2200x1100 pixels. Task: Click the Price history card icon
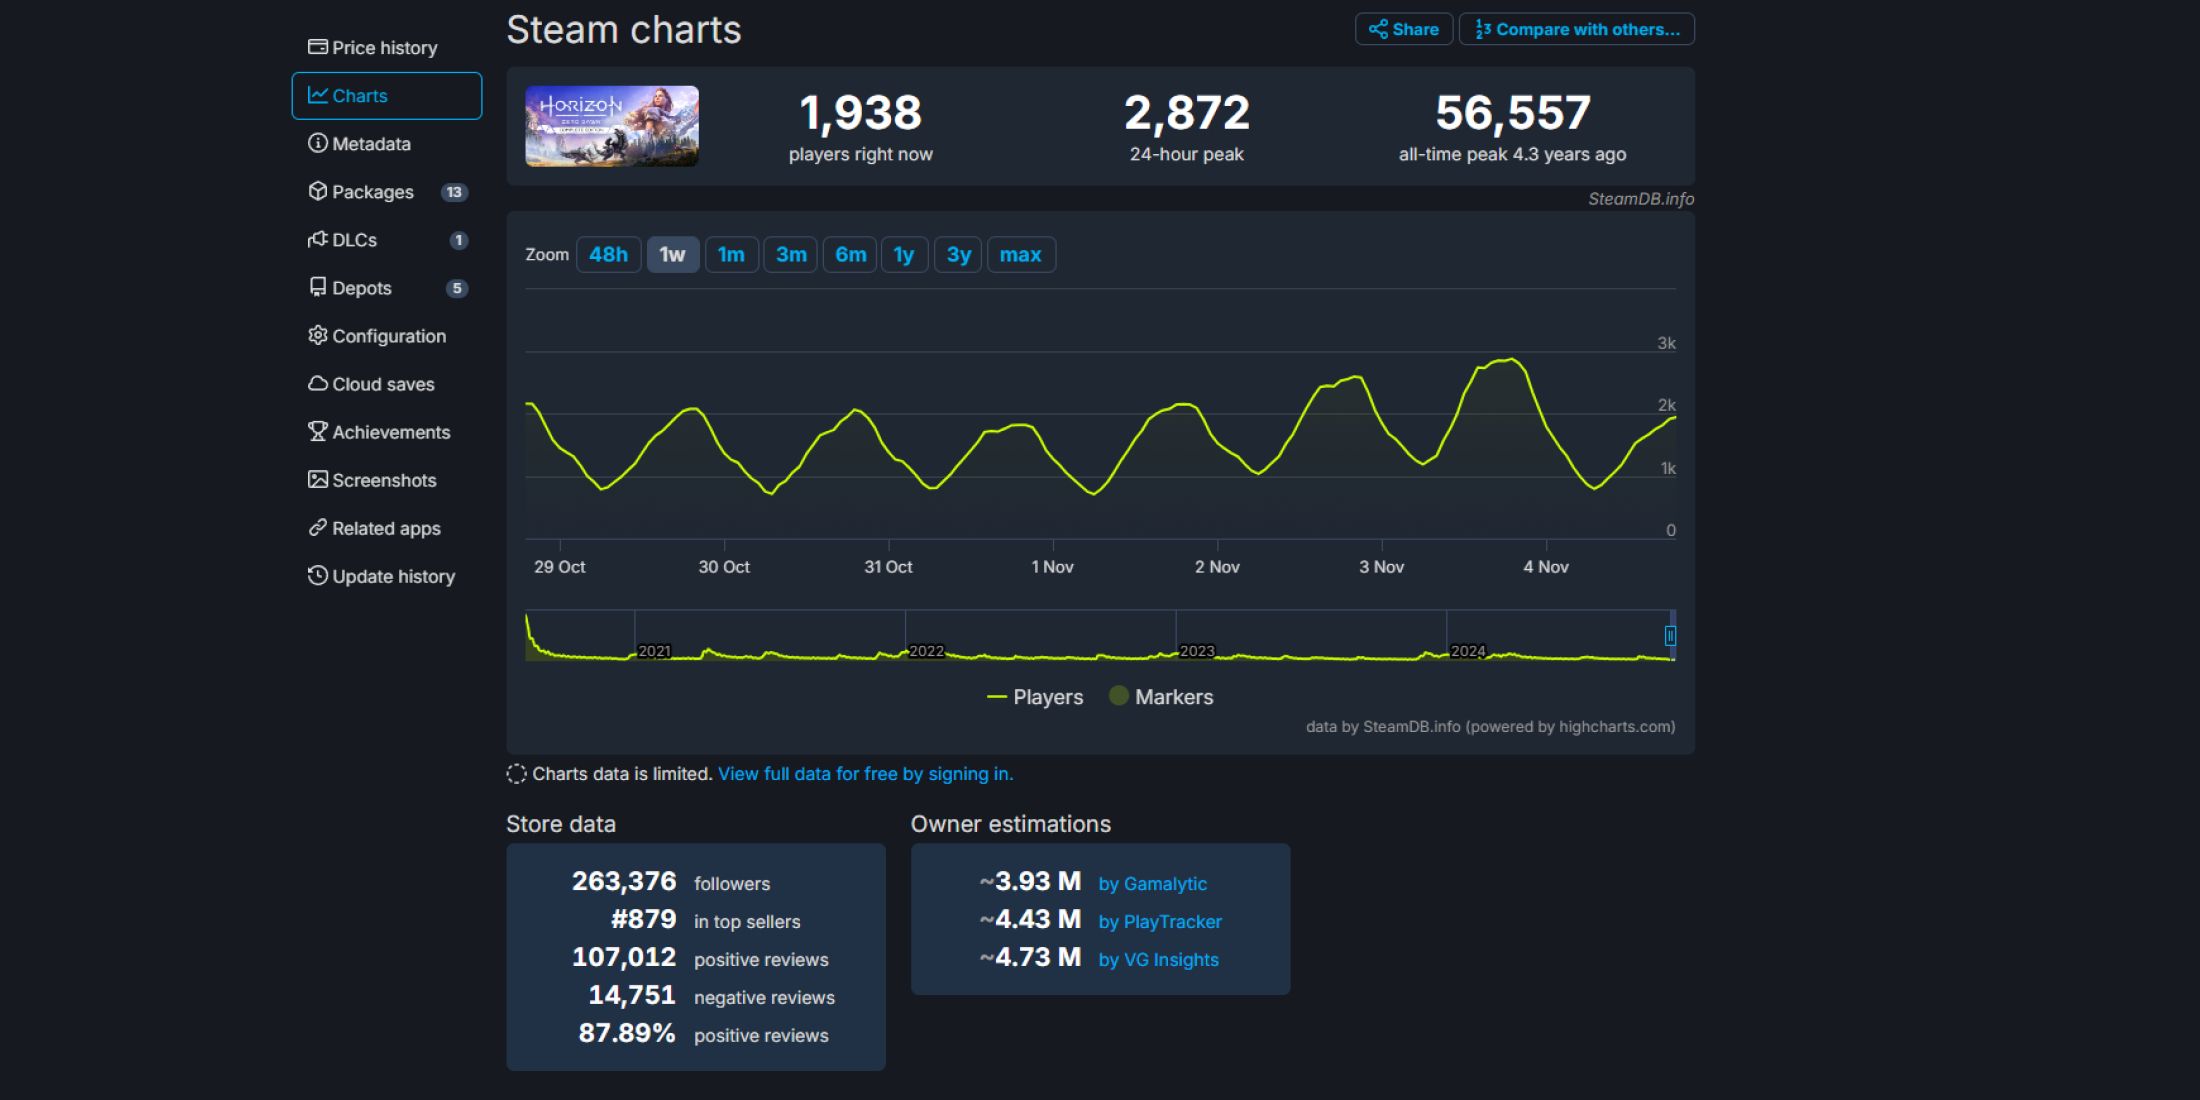tap(317, 47)
